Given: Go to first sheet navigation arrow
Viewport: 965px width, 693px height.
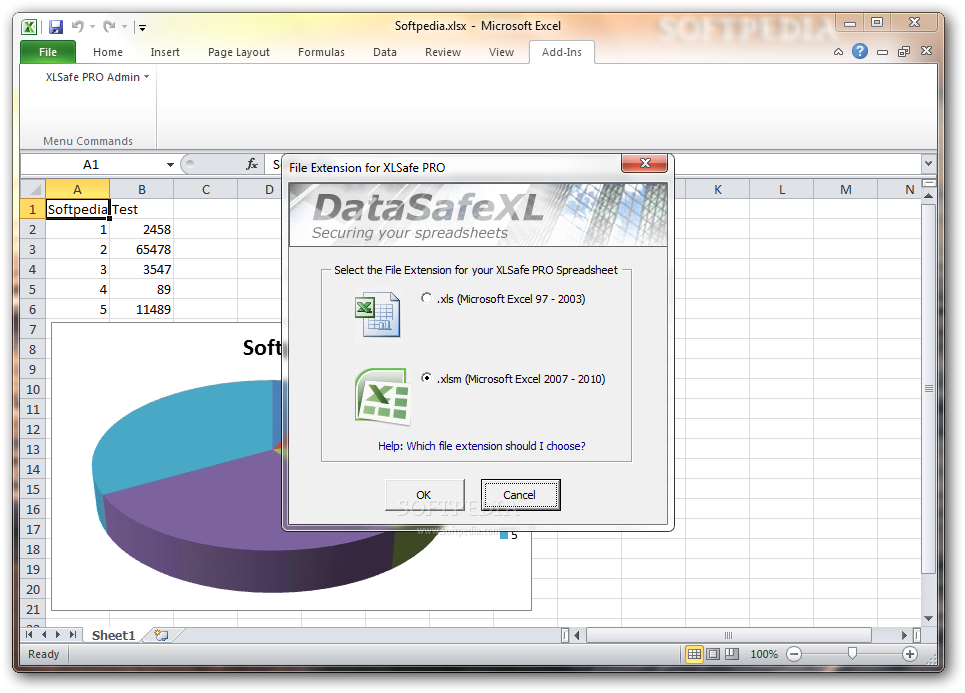Looking at the screenshot, I should coord(29,635).
